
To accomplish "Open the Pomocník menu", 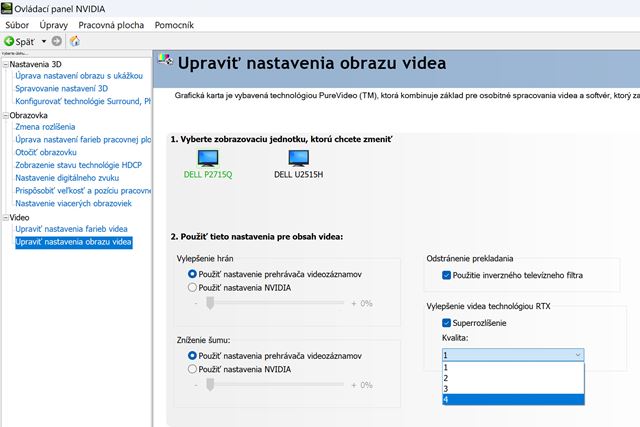I will click(174, 25).
